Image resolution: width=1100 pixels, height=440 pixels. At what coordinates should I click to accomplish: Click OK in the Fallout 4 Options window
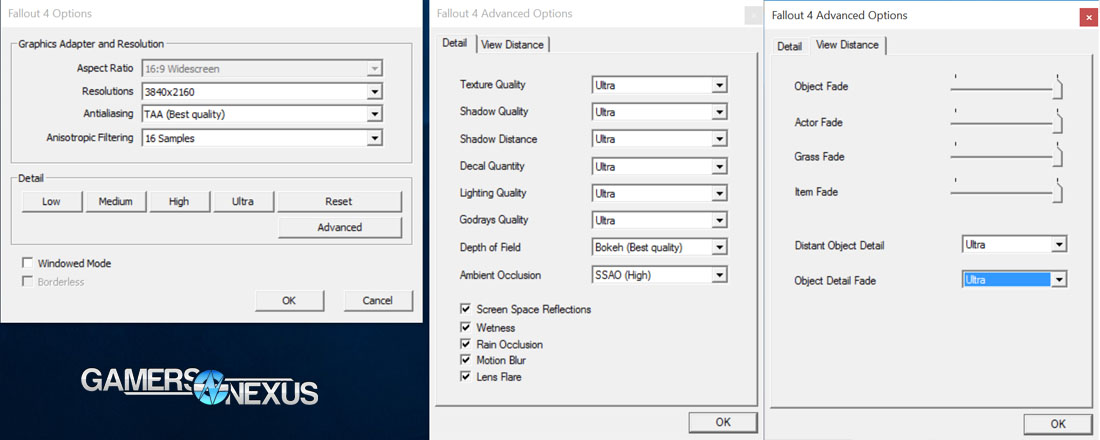(289, 300)
